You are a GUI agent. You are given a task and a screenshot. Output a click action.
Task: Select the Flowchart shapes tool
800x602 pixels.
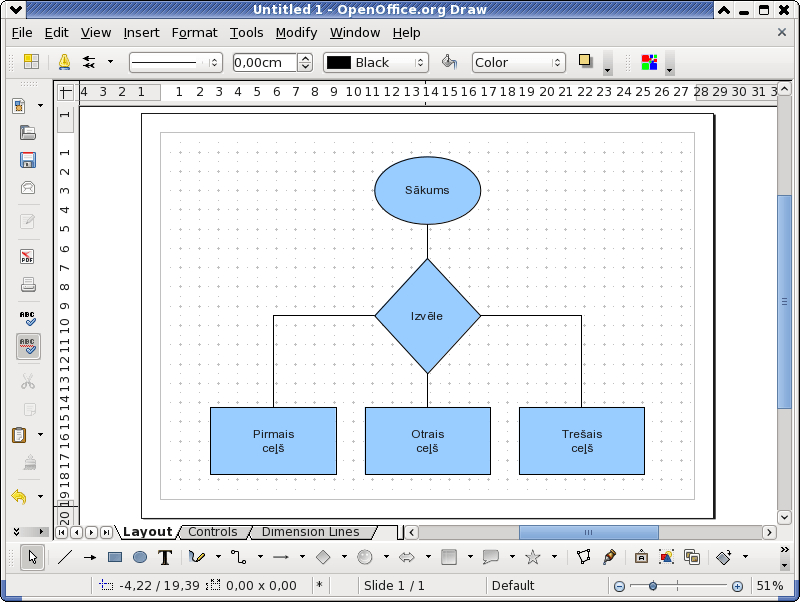coord(449,557)
